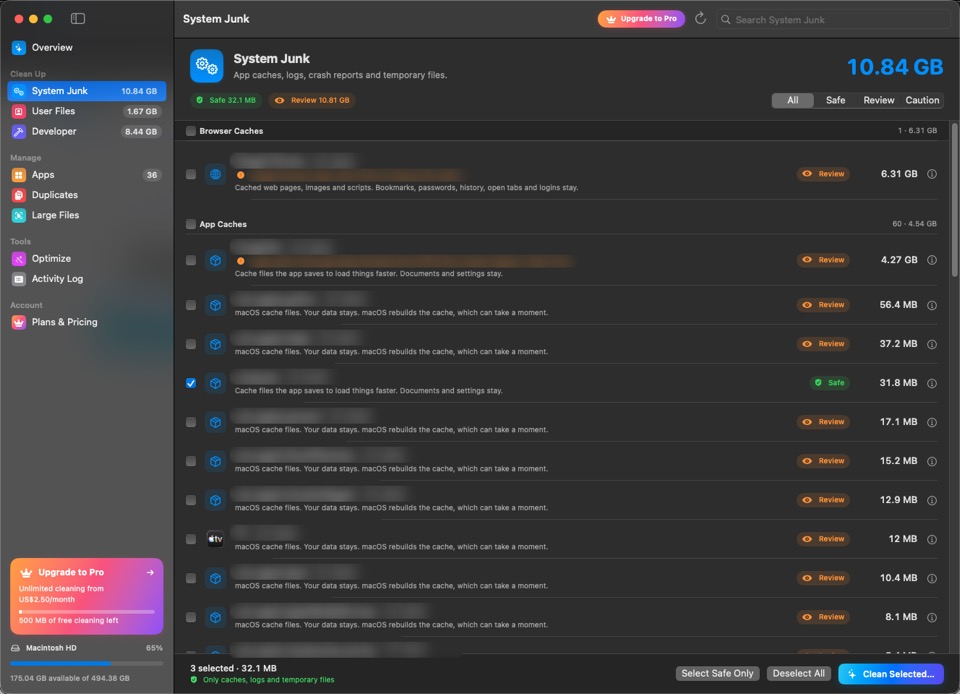This screenshot has width=960, height=694.
Task: Click the 10.84 GB total size
Action: pos(895,67)
